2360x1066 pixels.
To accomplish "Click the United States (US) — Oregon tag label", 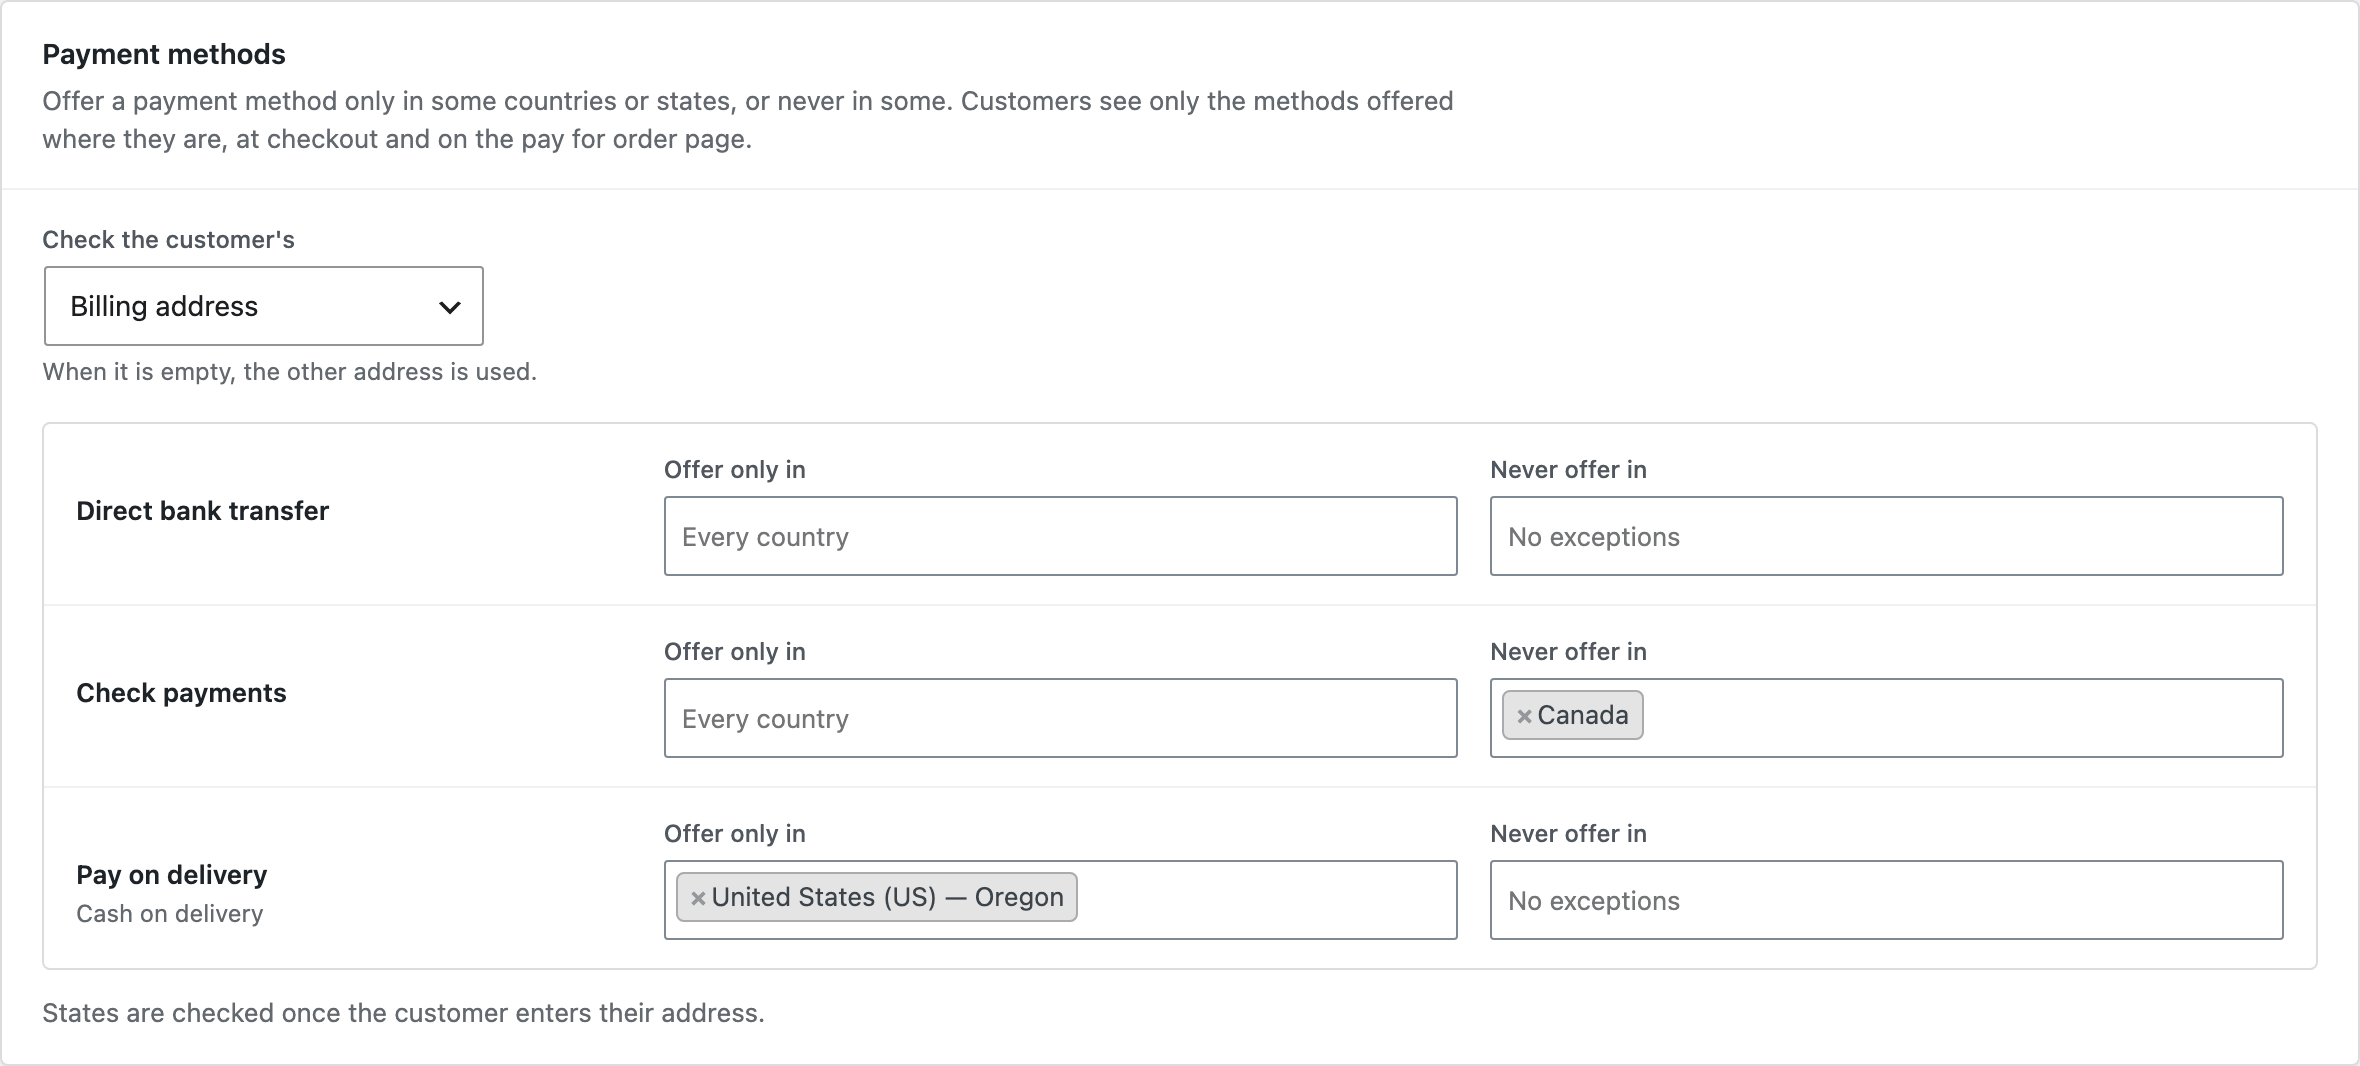I will [888, 897].
